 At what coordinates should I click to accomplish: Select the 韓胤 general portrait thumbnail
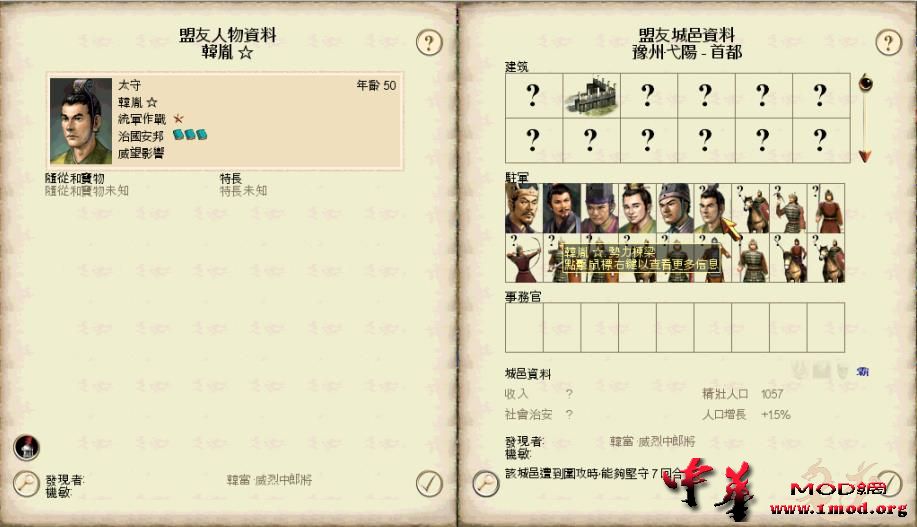coord(713,208)
